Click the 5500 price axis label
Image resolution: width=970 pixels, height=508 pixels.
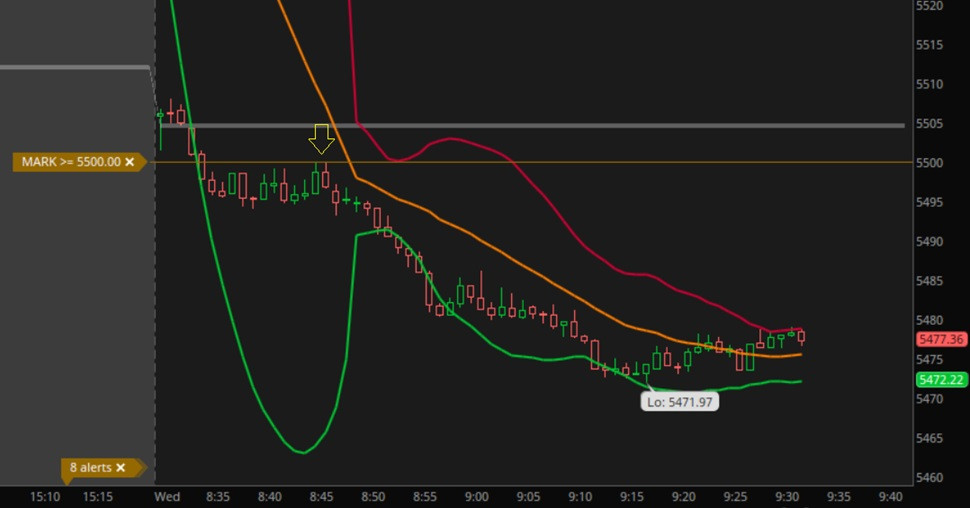coord(929,163)
